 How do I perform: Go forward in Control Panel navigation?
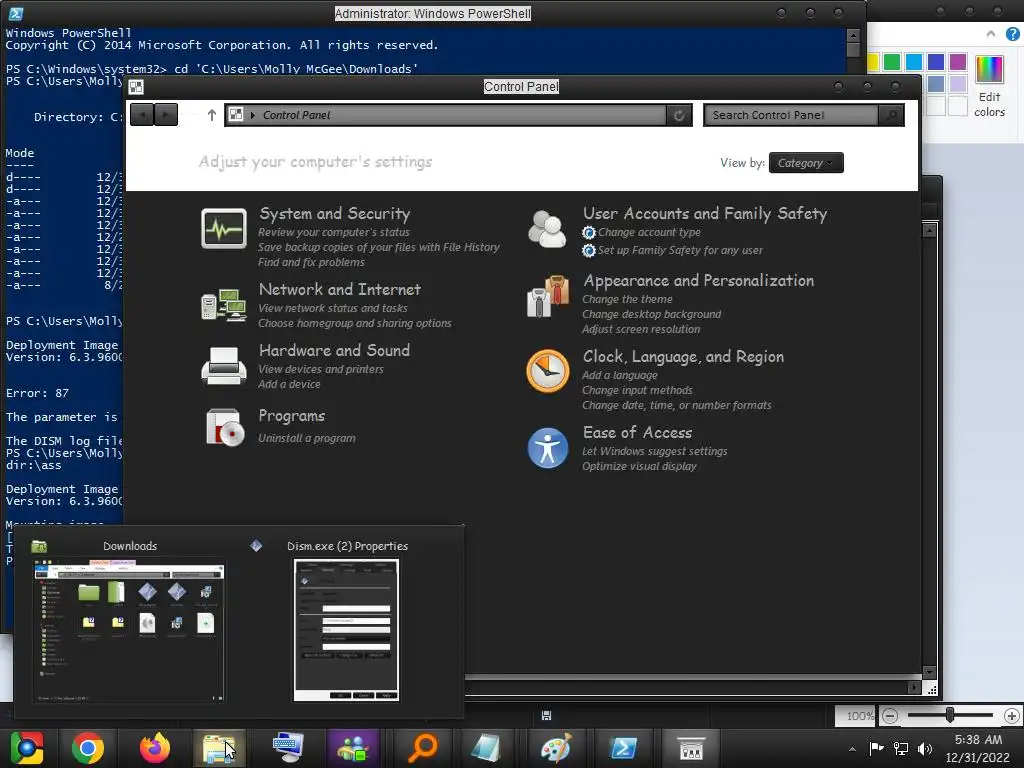tap(166, 115)
